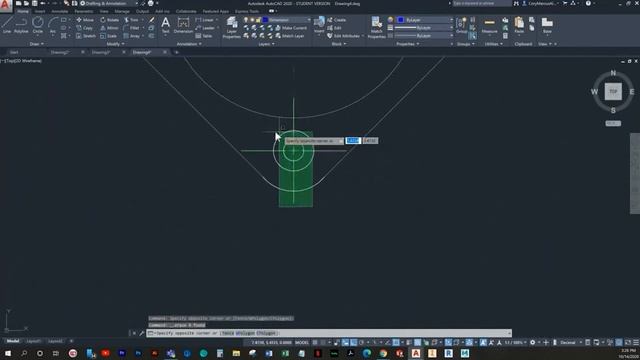Switch to the Annotate ribbon tab
The width and height of the screenshot is (640, 360).
point(60,11)
